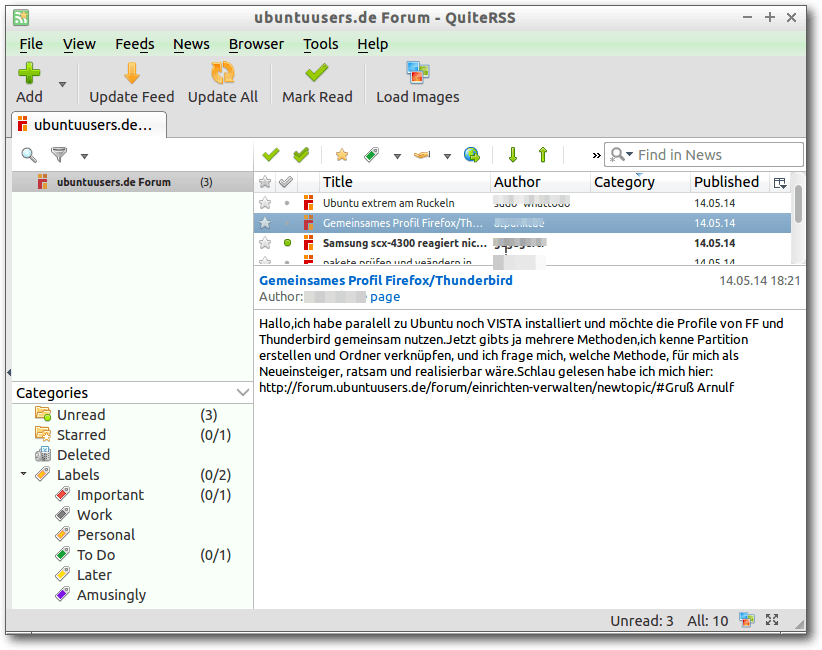Select ubuntuusers.de Forum in the feed tree
Viewport: 822px width, 650px height.
(133, 182)
